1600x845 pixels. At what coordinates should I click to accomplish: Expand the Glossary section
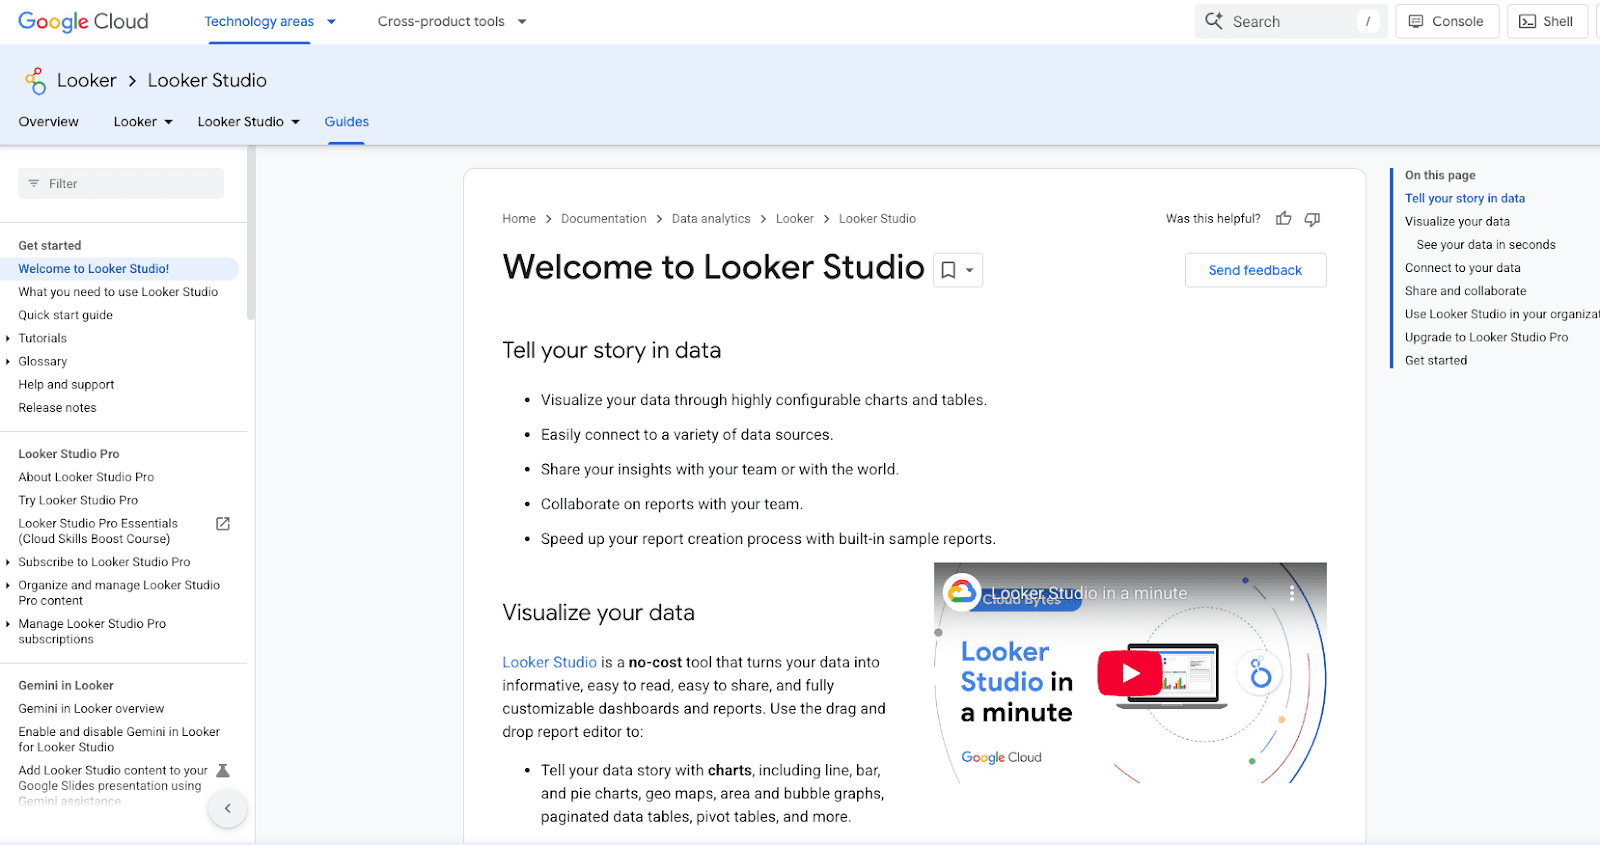click(8, 362)
